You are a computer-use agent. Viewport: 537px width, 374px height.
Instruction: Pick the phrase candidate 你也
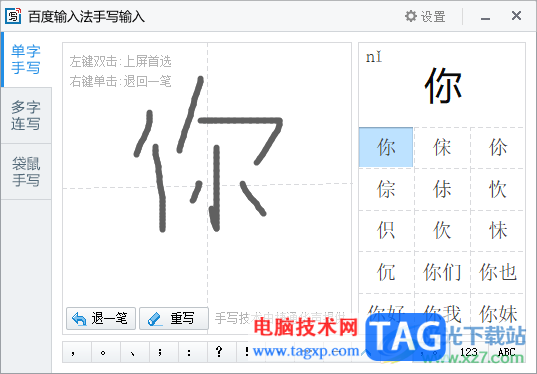[498, 272]
